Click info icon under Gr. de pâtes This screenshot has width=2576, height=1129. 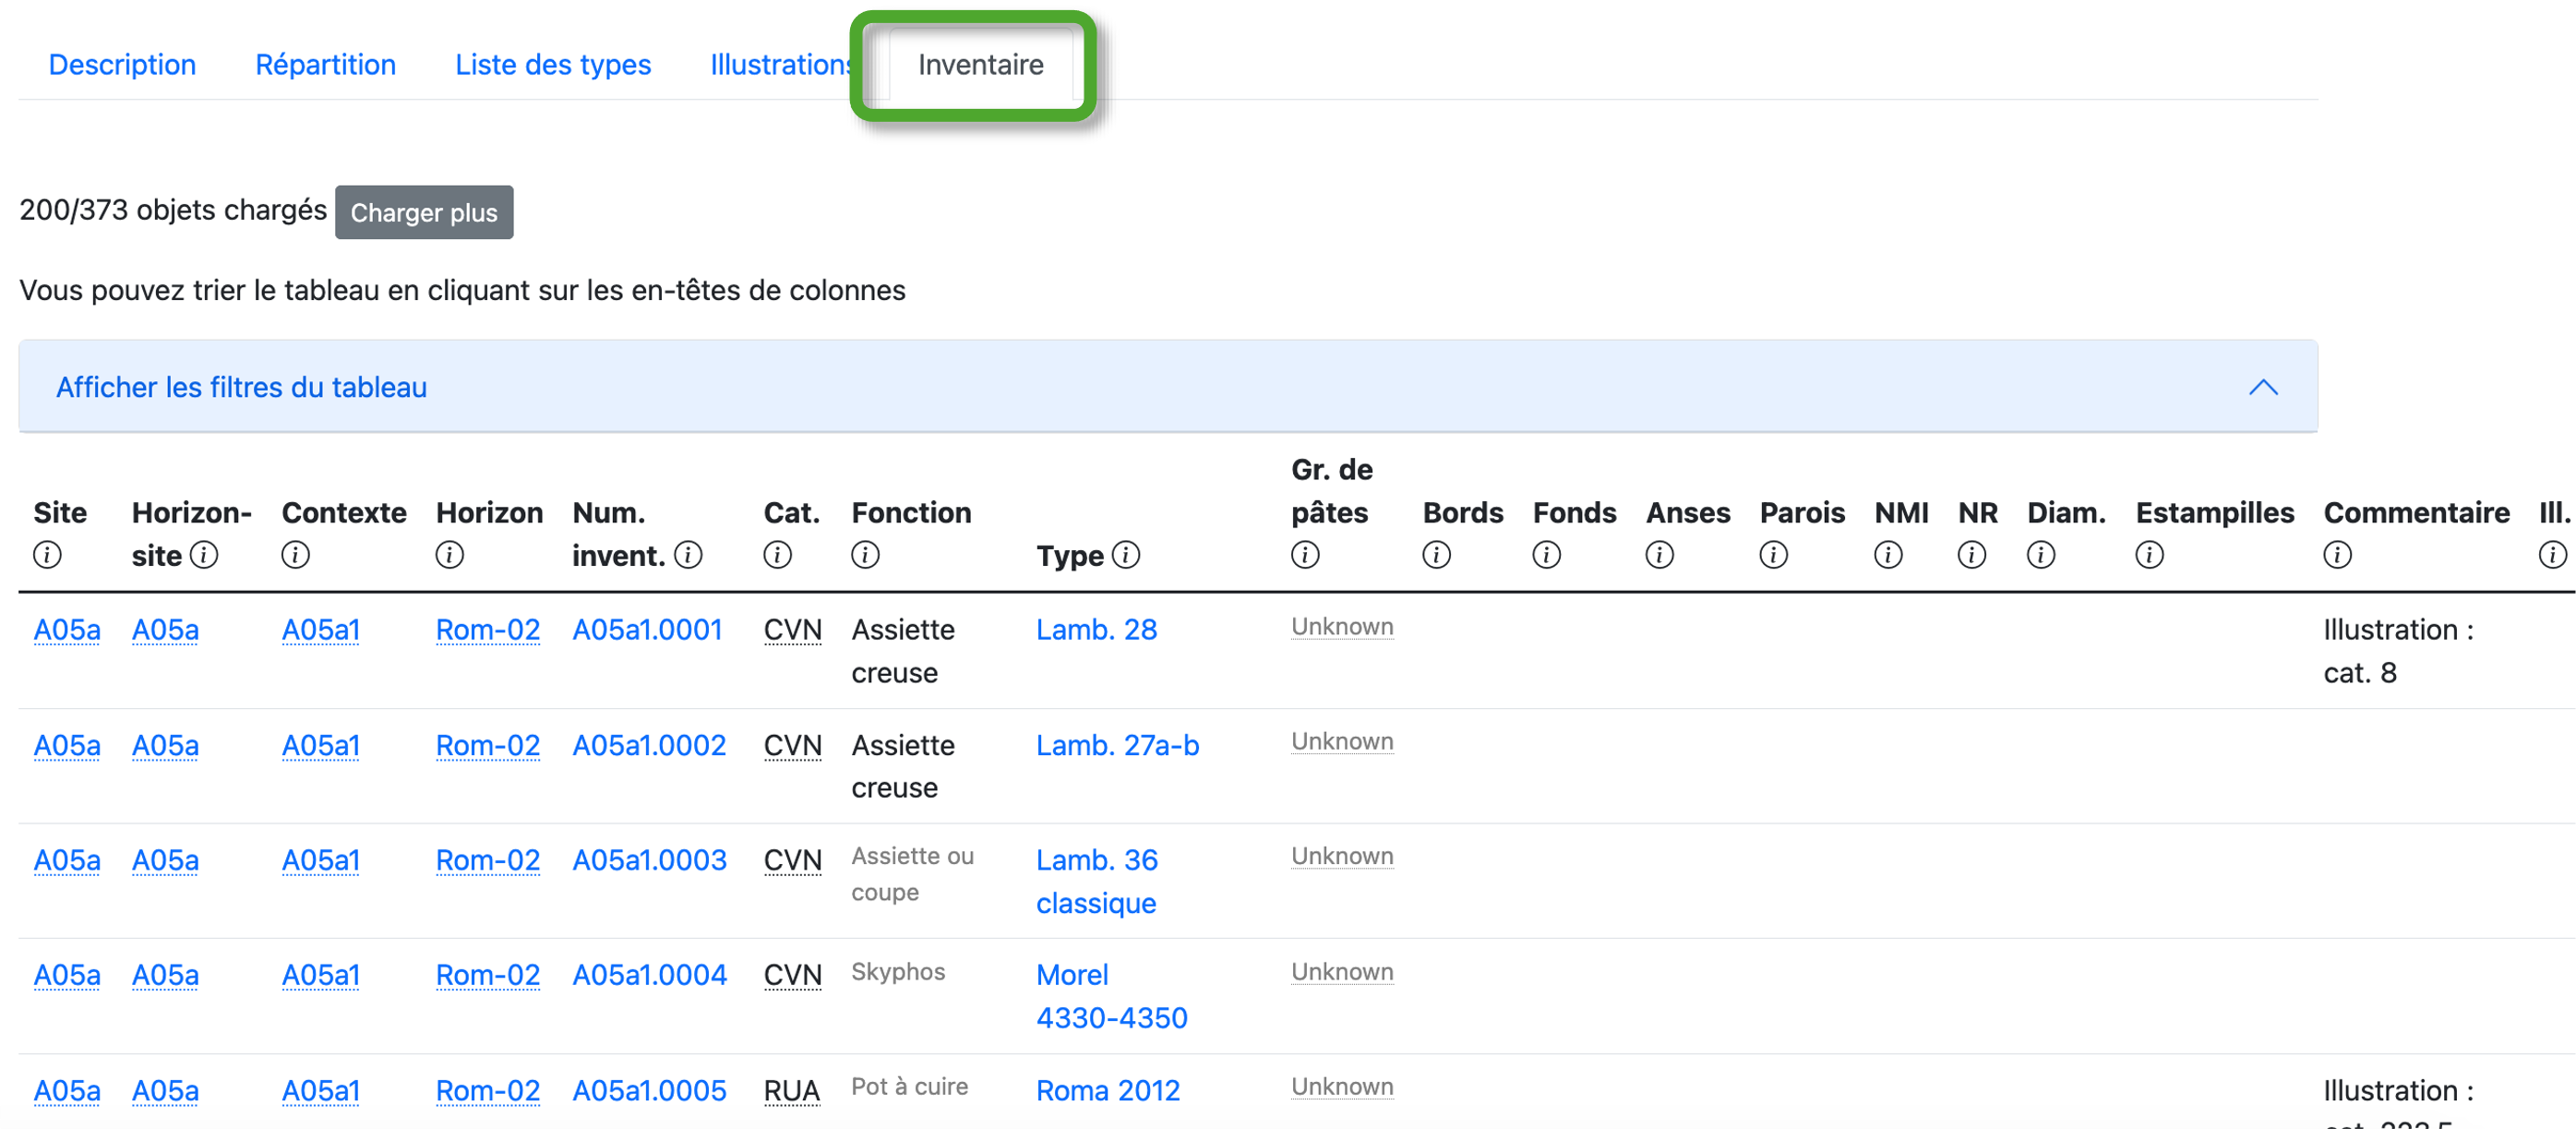click(1305, 555)
